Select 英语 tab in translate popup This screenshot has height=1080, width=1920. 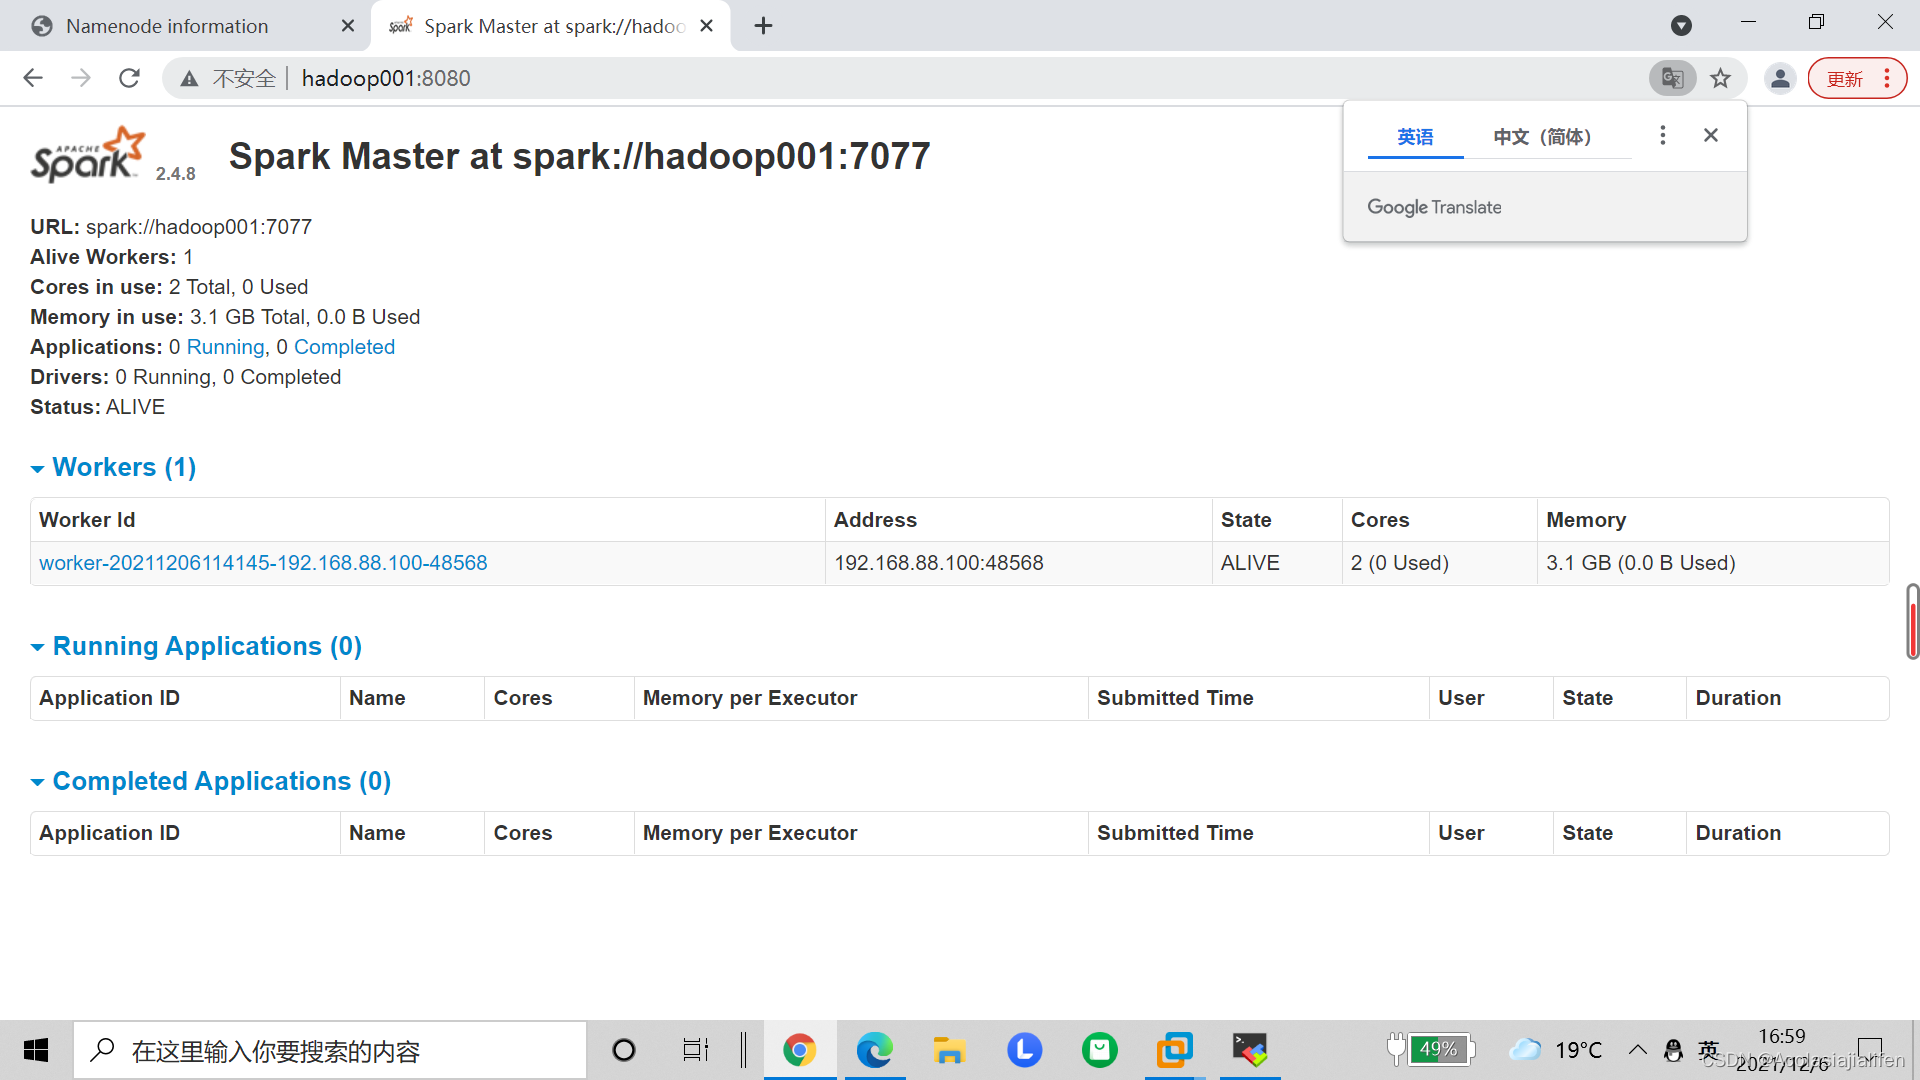pos(1415,137)
